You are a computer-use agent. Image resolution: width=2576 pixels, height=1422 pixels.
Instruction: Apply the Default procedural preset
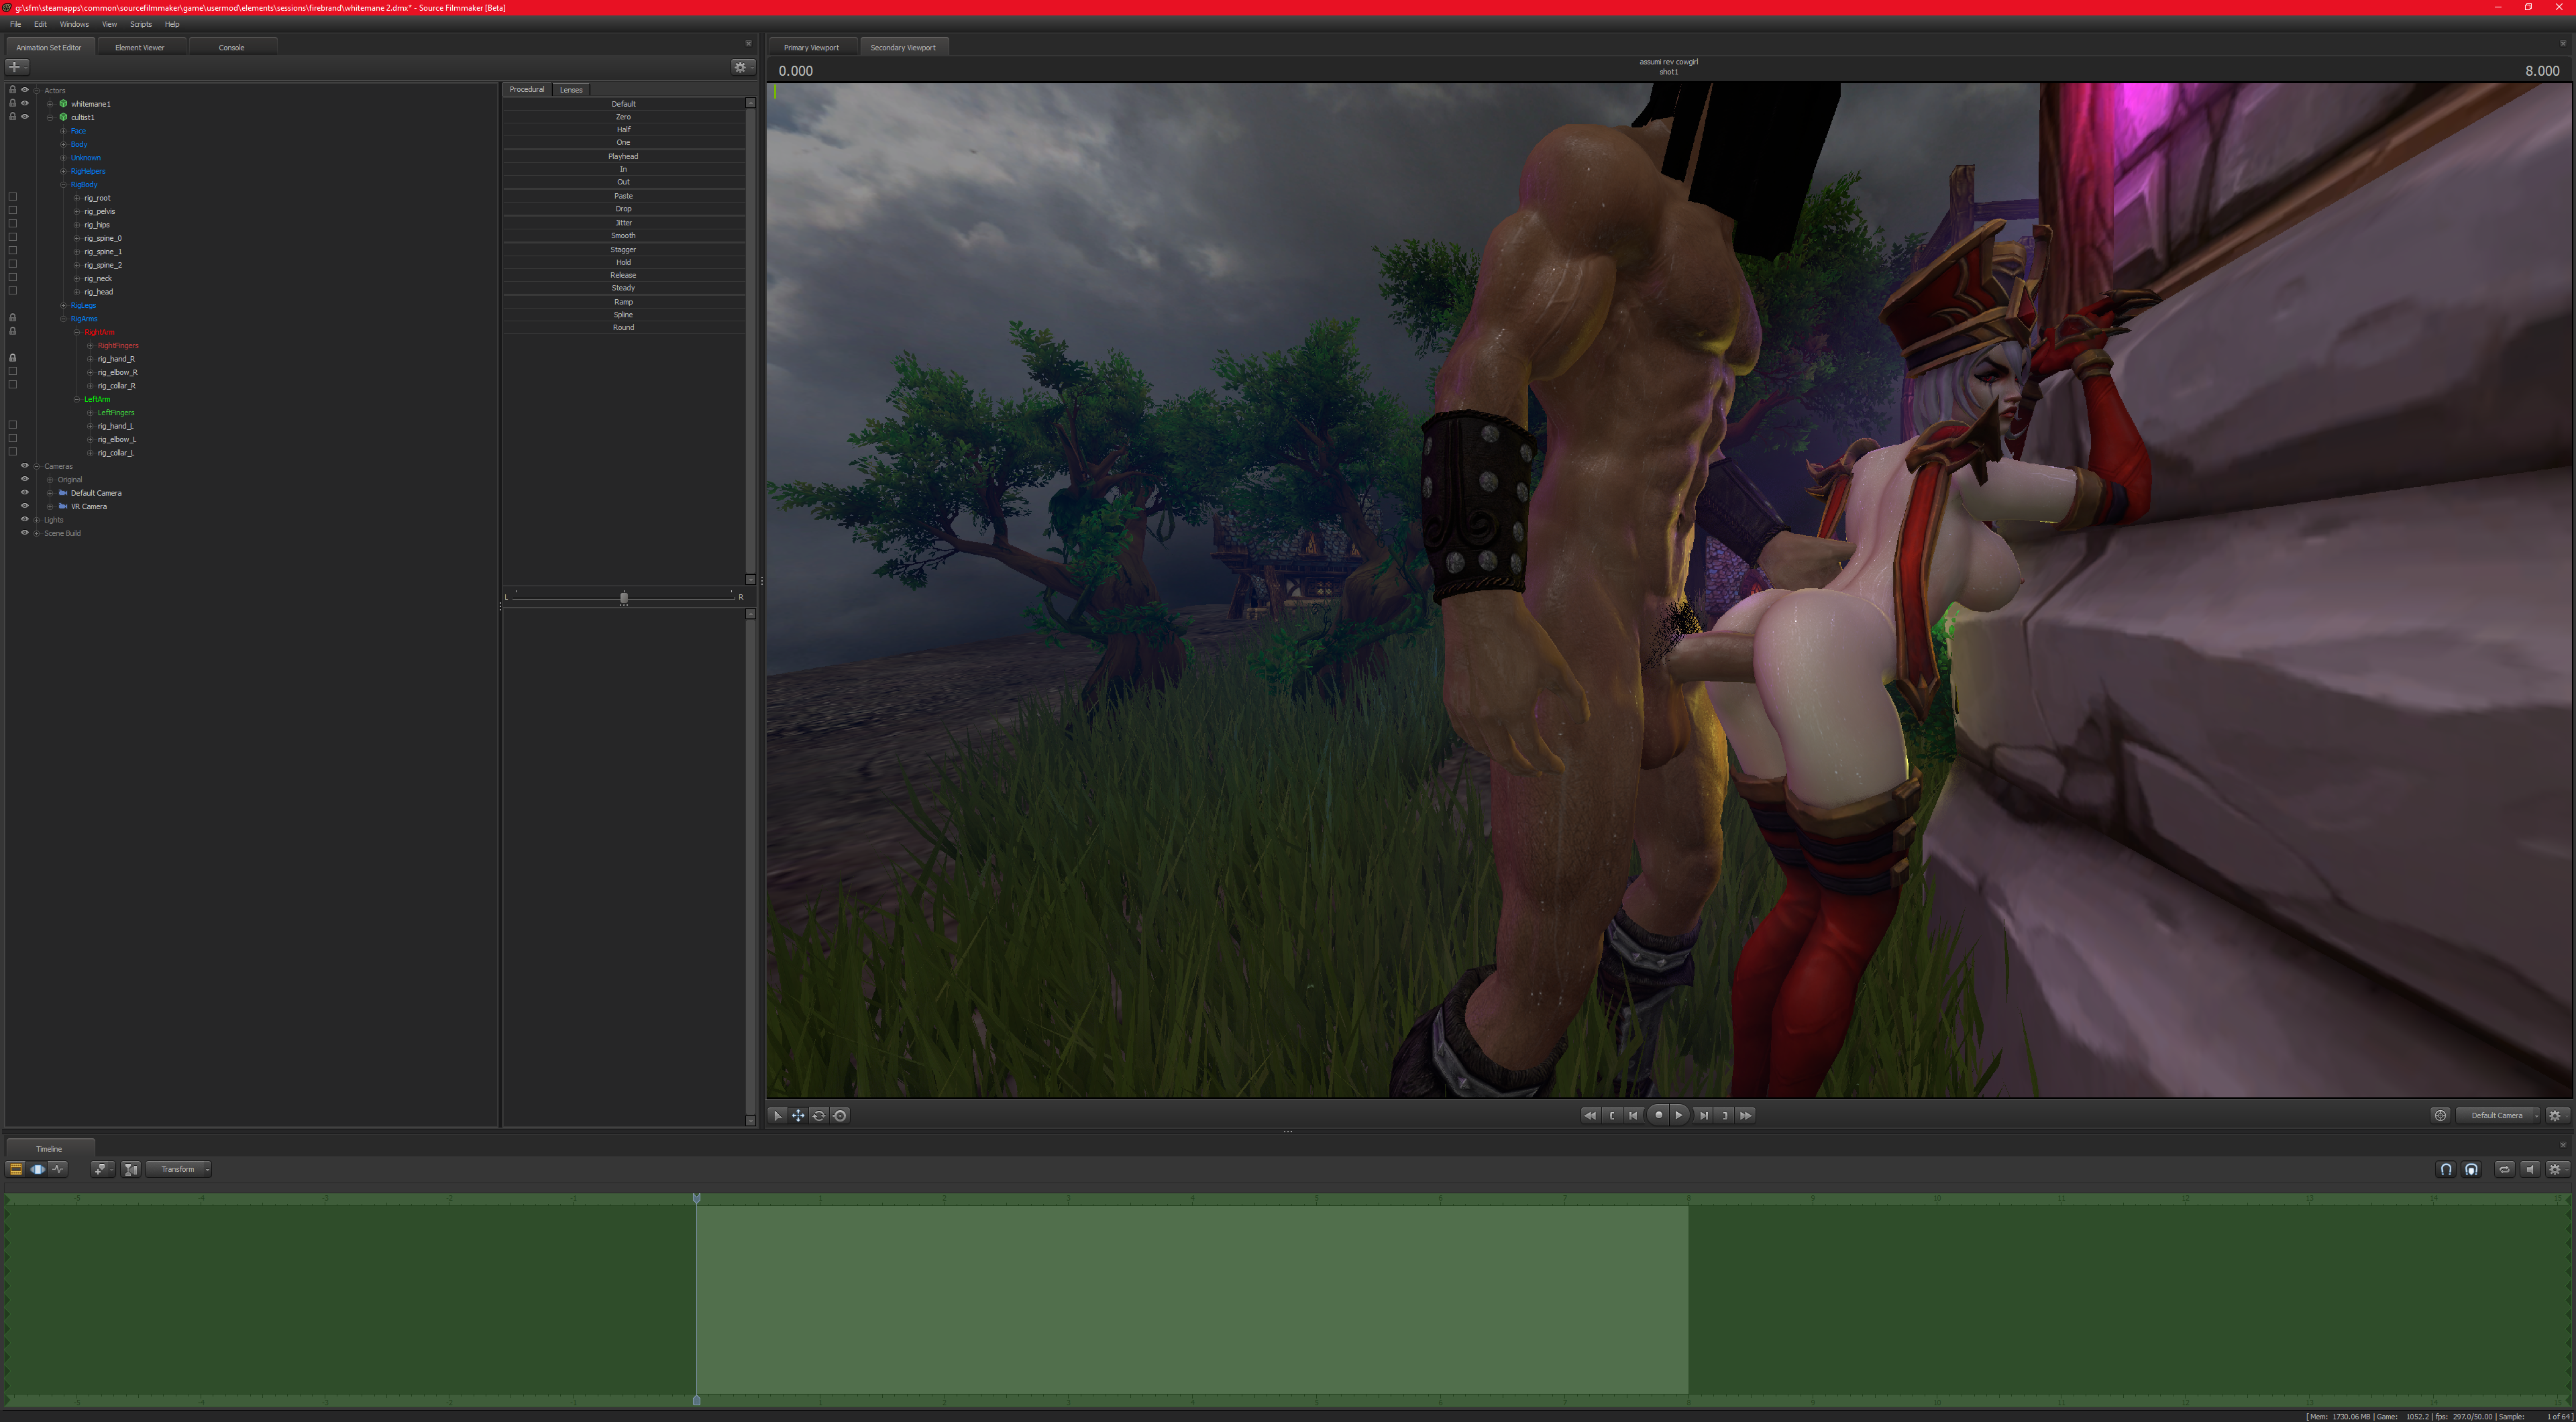tap(624, 104)
